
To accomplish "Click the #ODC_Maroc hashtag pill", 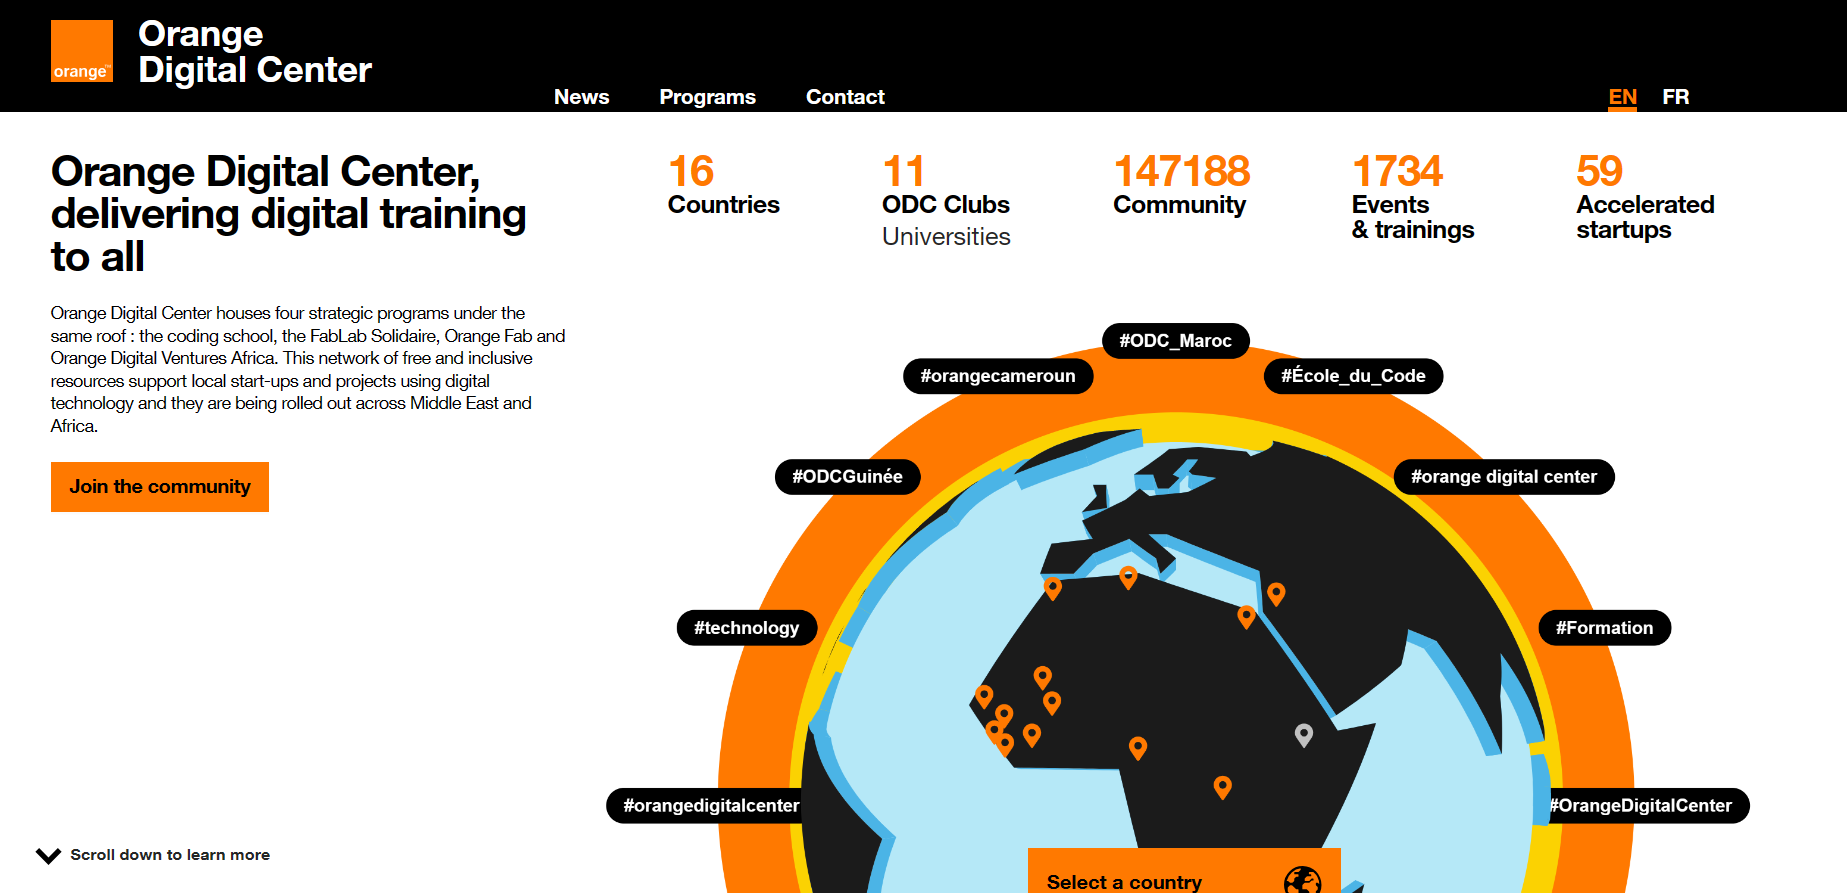I will (x=1176, y=341).
